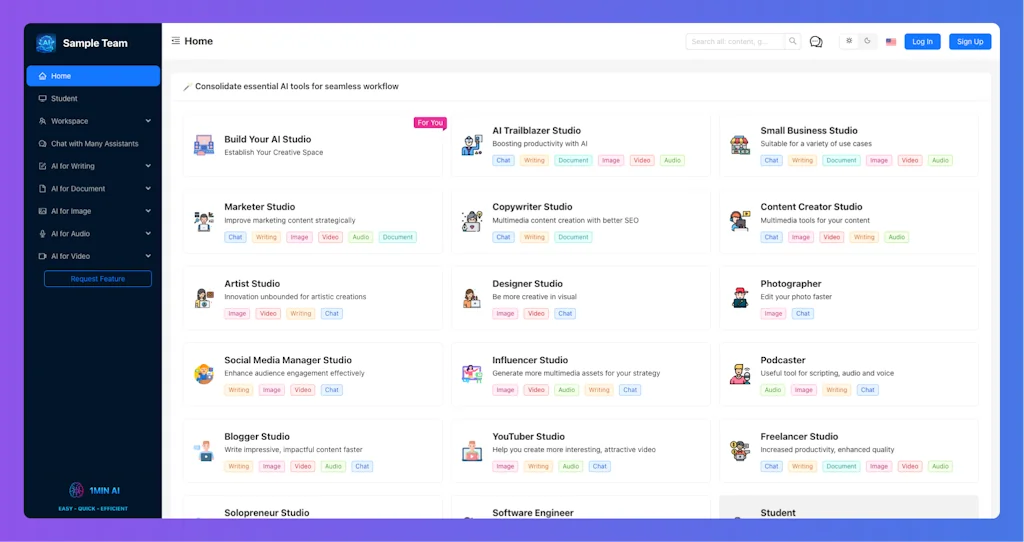1024x542 pixels.
Task: Click the pencil icon beside Consolidate banner
Action: (187, 87)
